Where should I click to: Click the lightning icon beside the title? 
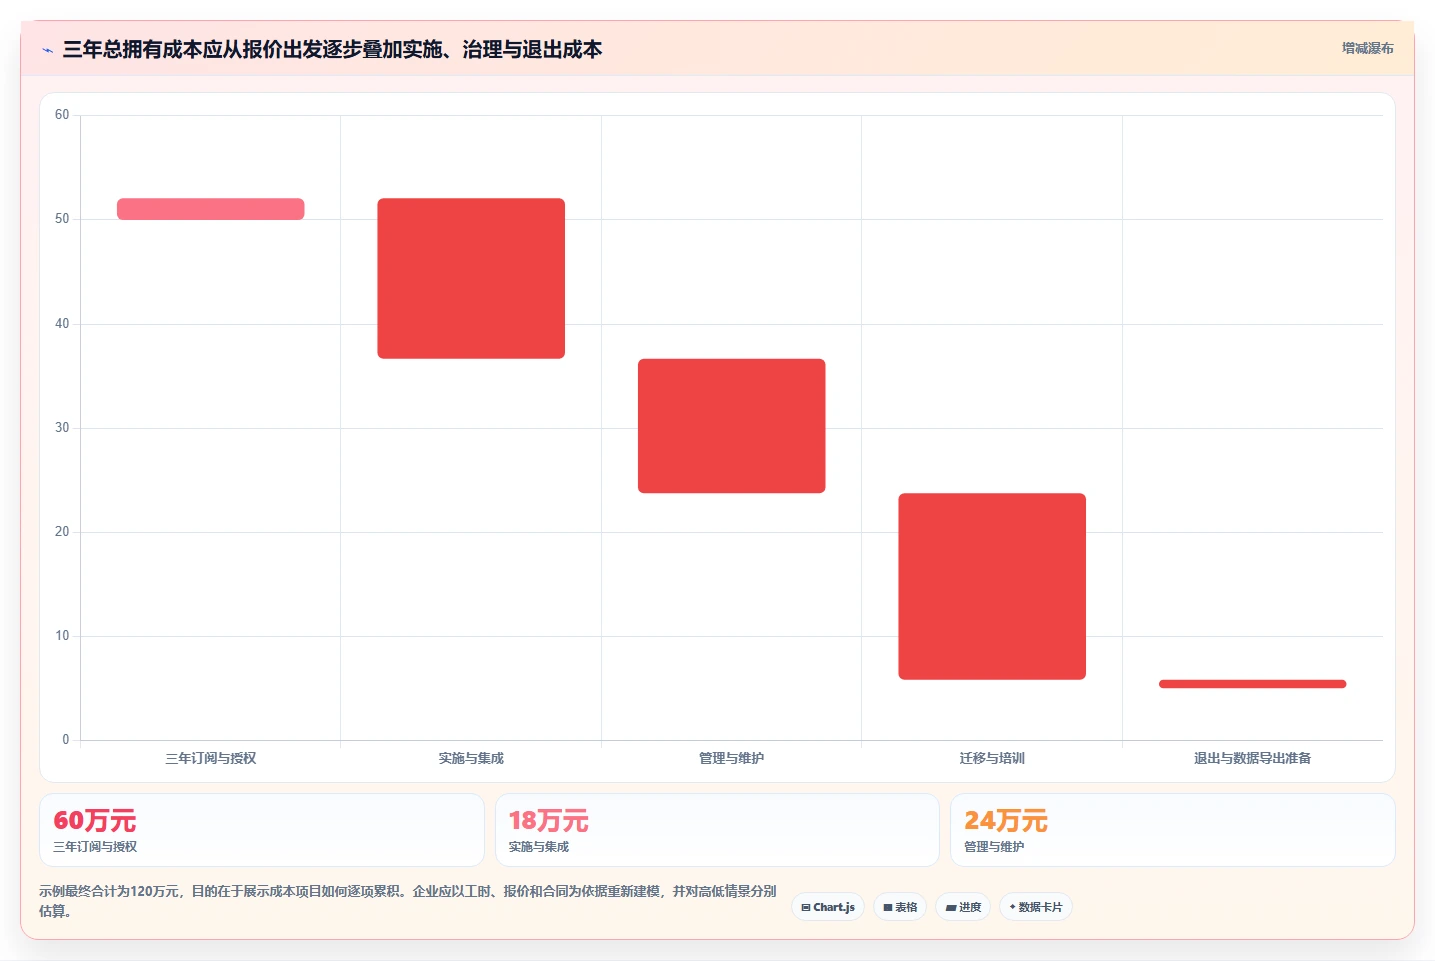click(47, 50)
